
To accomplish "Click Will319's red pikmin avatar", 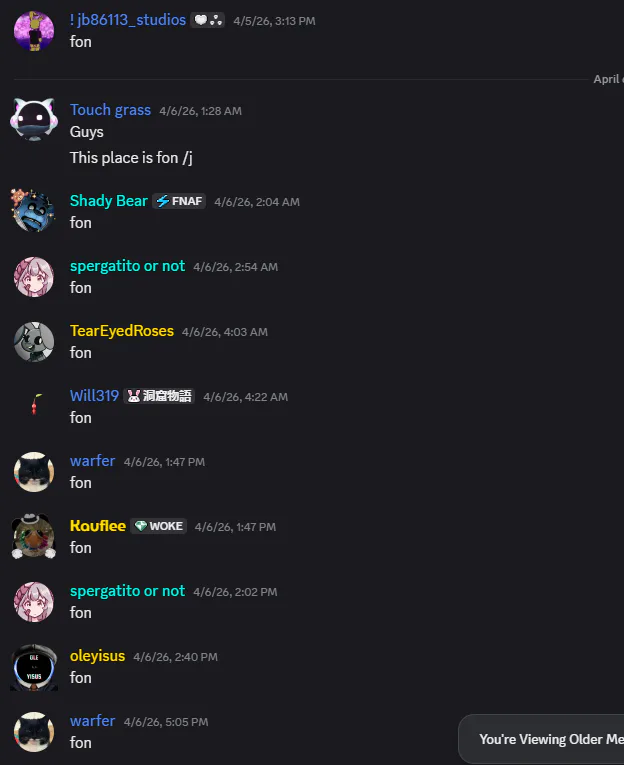I will click(34, 404).
